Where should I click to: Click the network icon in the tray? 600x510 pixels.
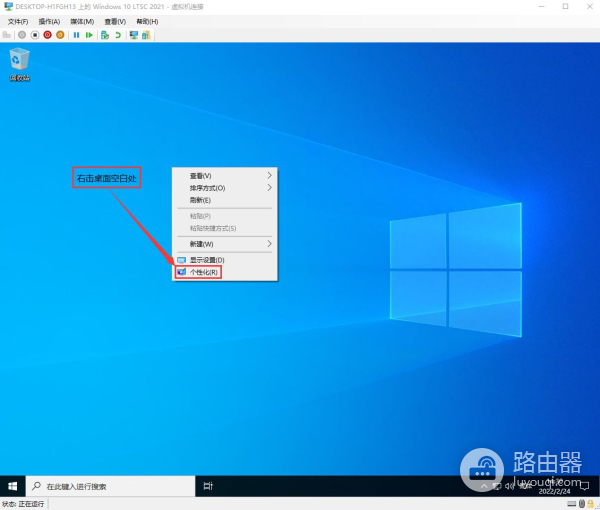[497, 486]
